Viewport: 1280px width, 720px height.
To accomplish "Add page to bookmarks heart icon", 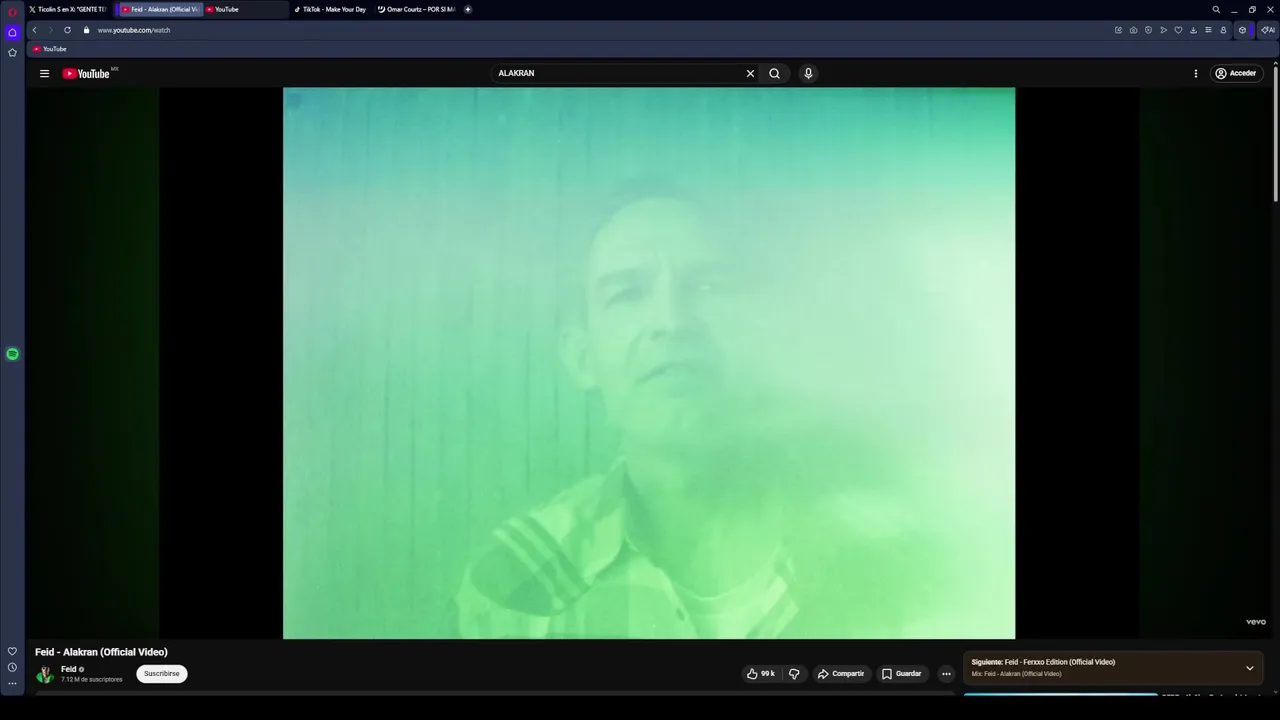I will (1178, 30).
